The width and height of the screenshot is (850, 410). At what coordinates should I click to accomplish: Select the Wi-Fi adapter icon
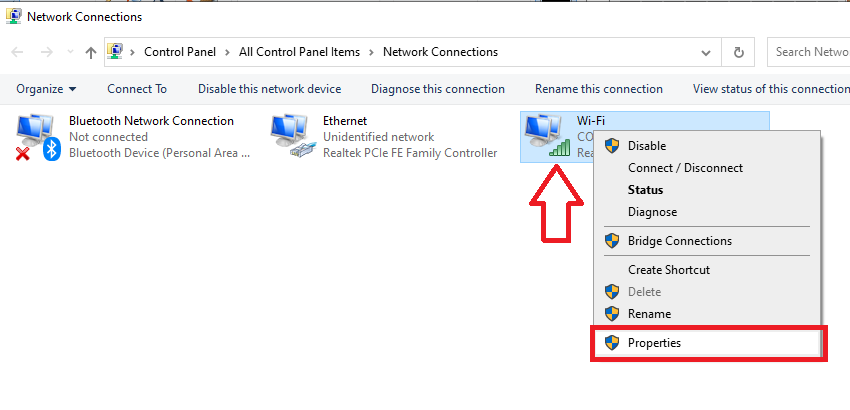click(548, 137)
